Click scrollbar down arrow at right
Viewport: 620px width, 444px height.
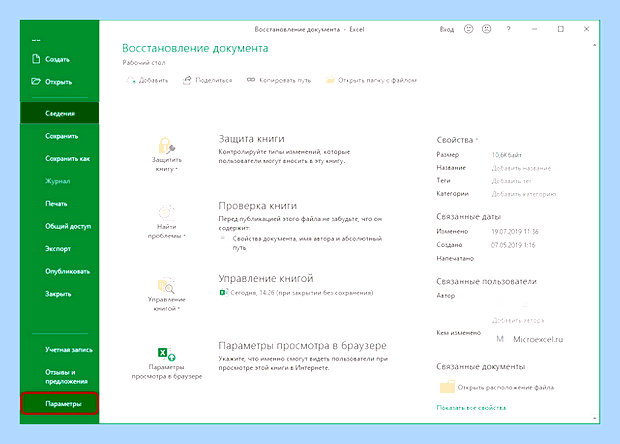click(594, 418)
